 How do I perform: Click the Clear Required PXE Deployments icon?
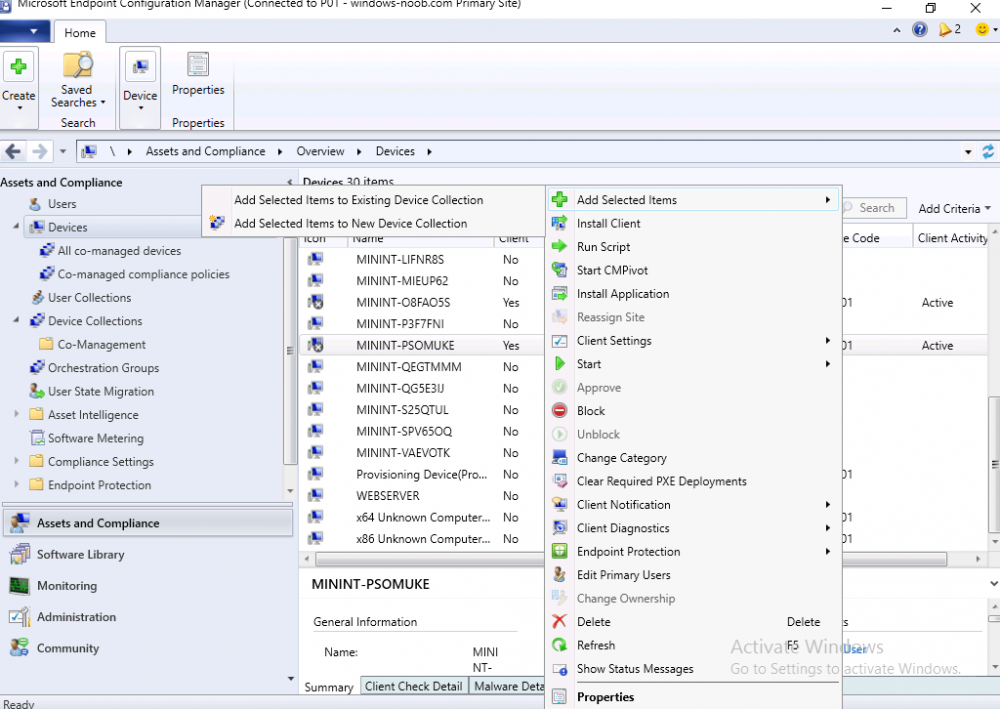coord(559,481)
